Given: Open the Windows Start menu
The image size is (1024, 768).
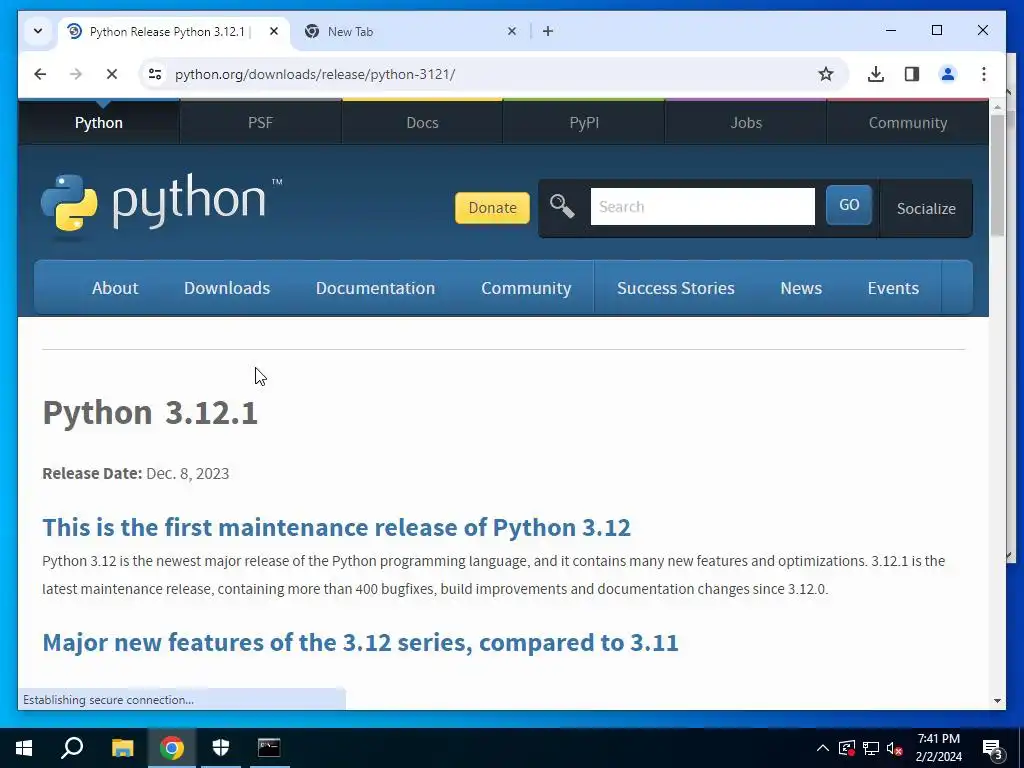Looking at the screenshot, I should [24, 748].
